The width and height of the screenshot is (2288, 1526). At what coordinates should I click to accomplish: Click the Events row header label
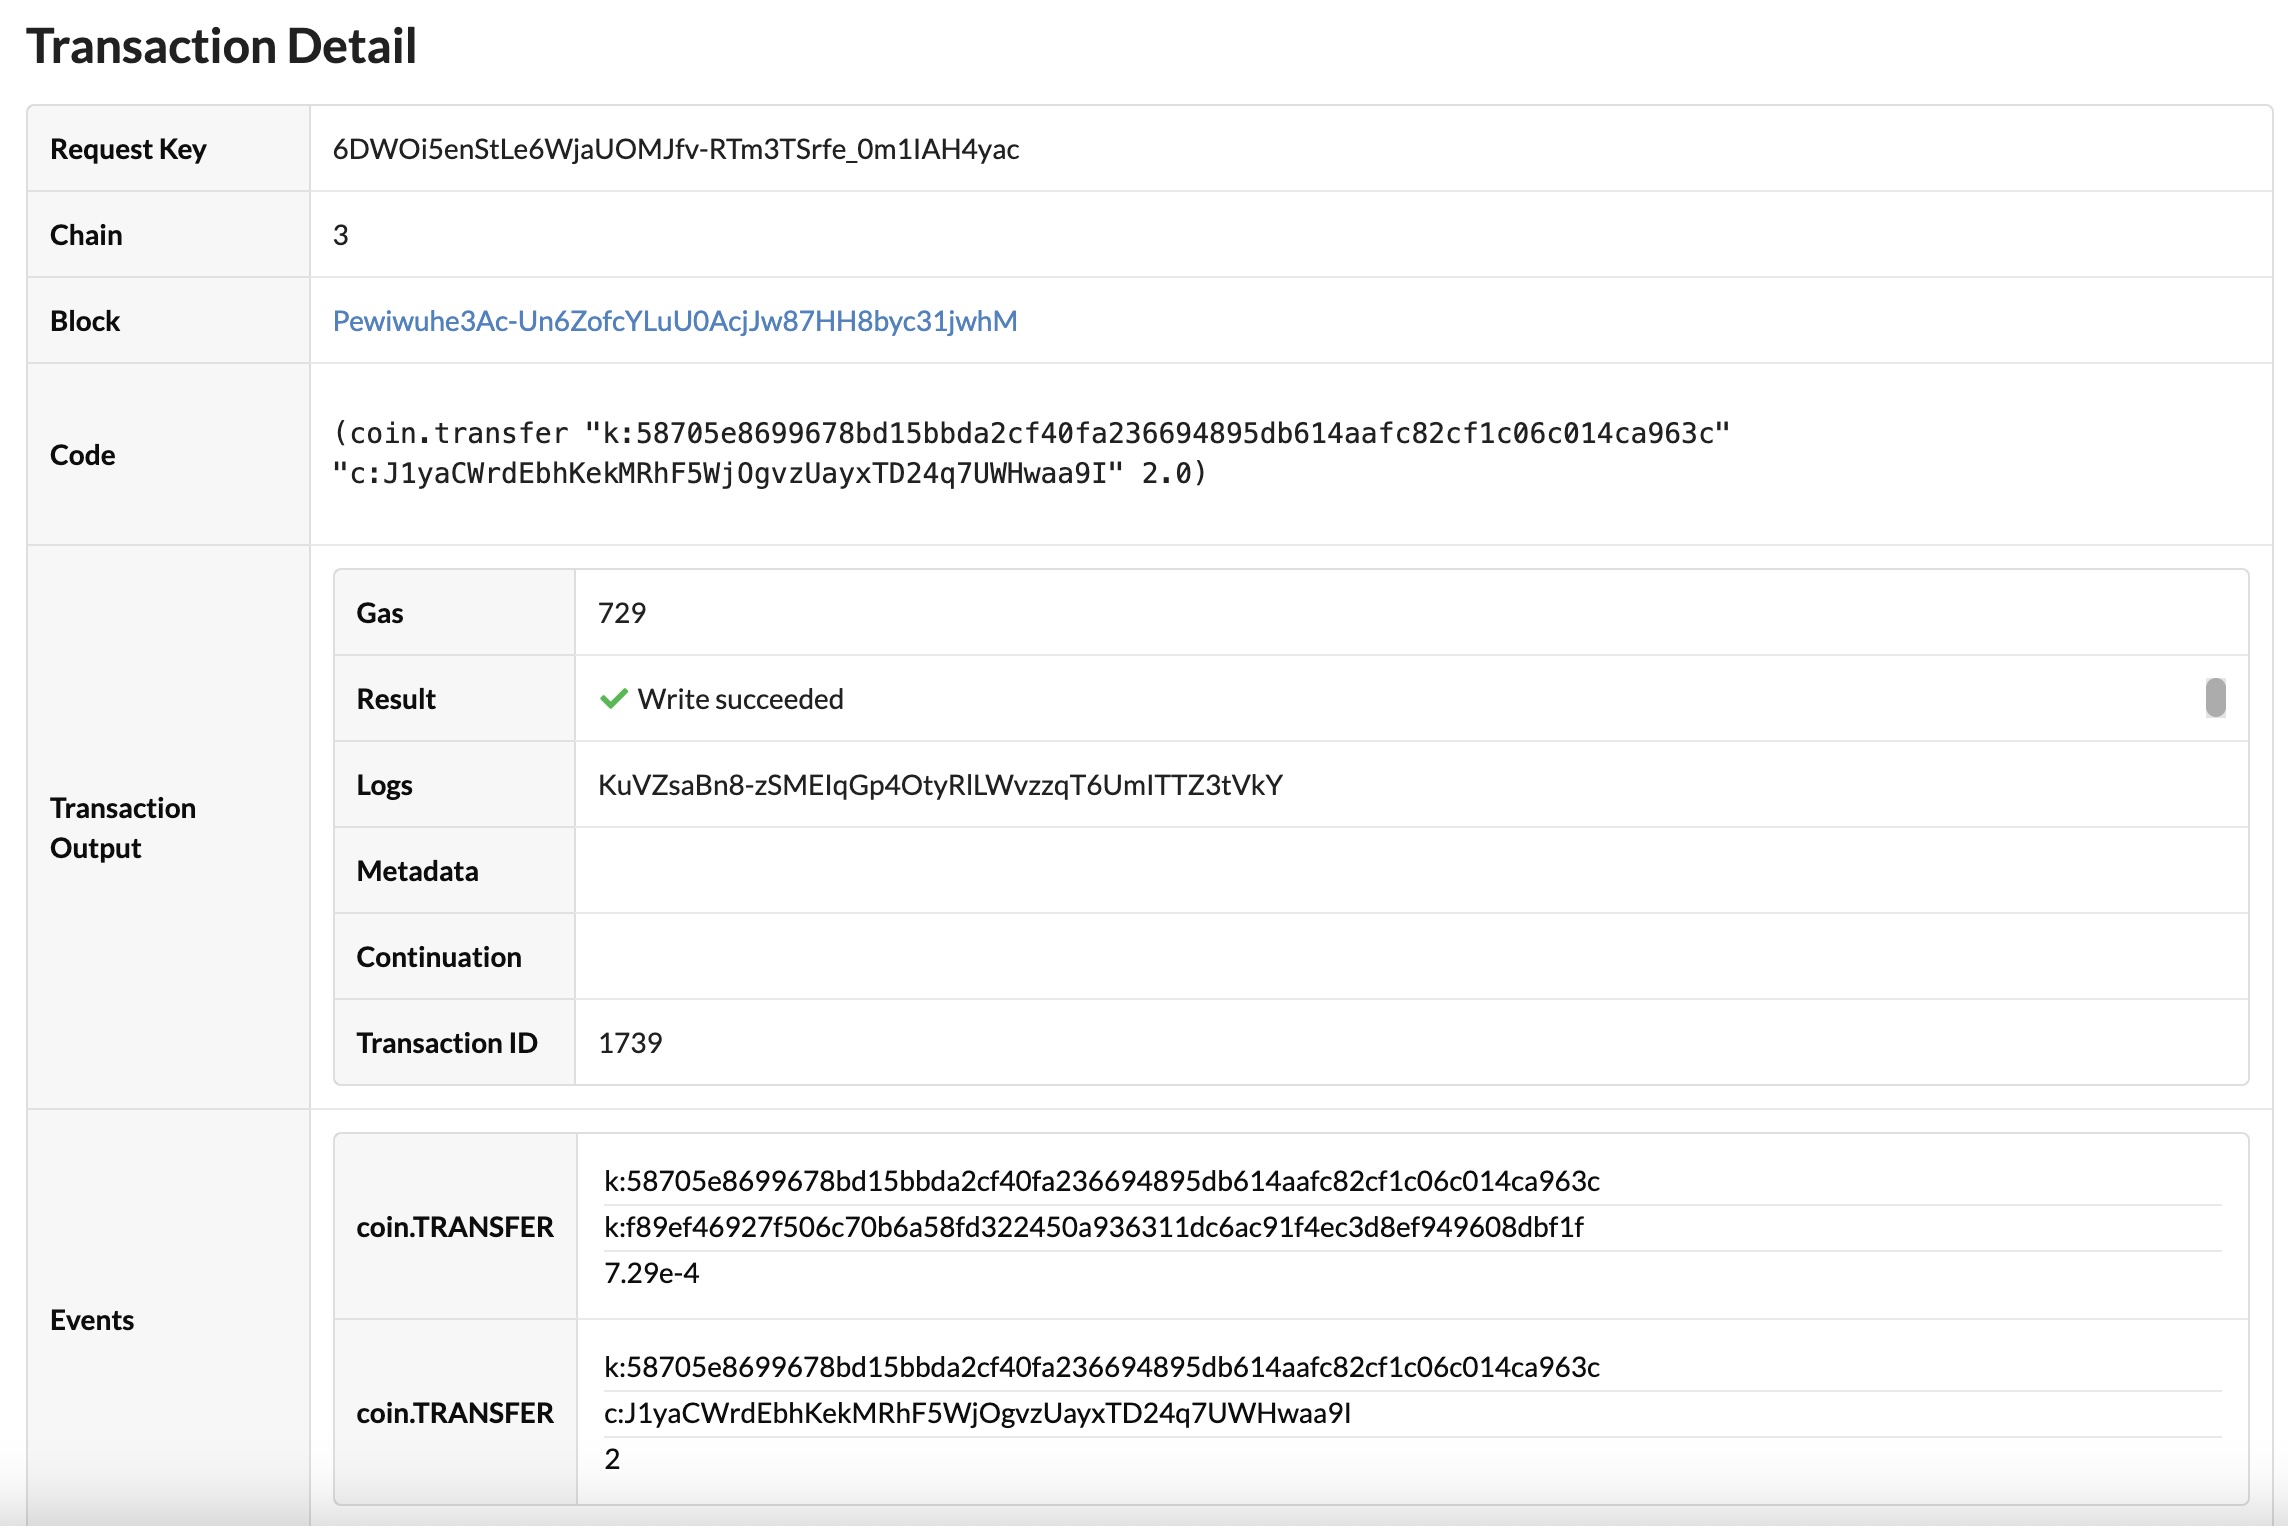[x=92, y=1320]
